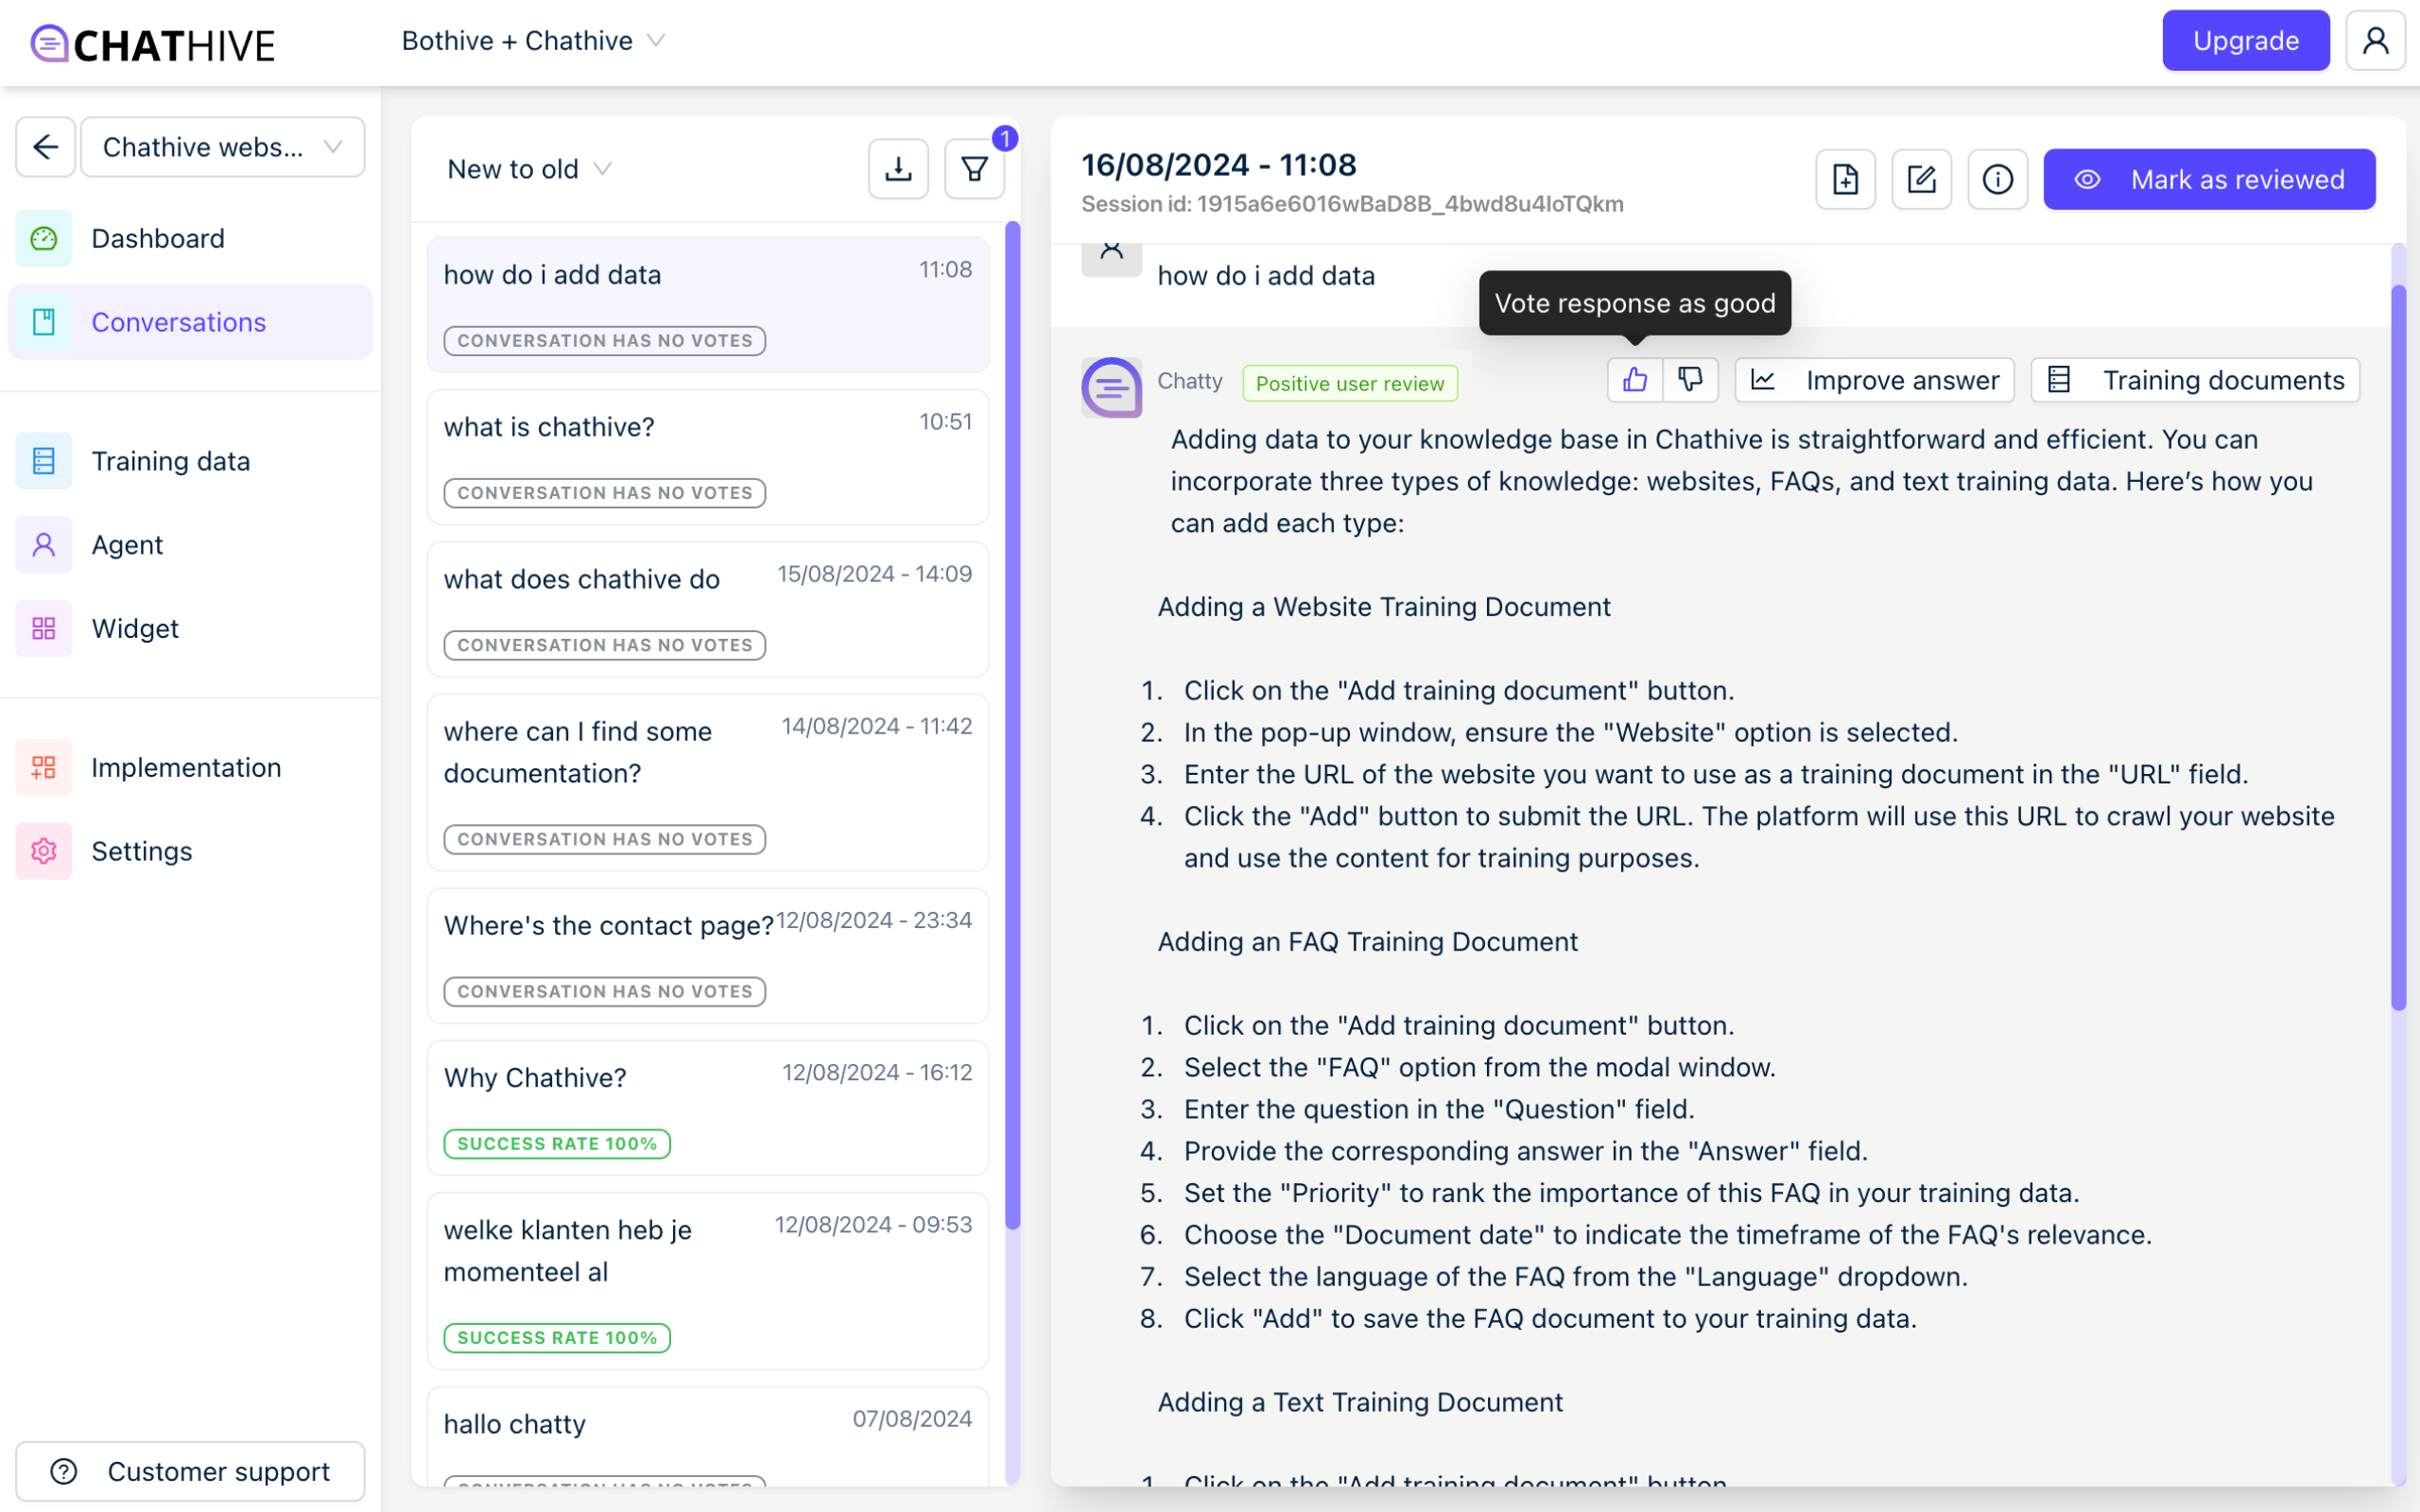This screenshot has width=2420, height=1512.
Task: Click the add document icon
Action: click(x=1845, y=180)
